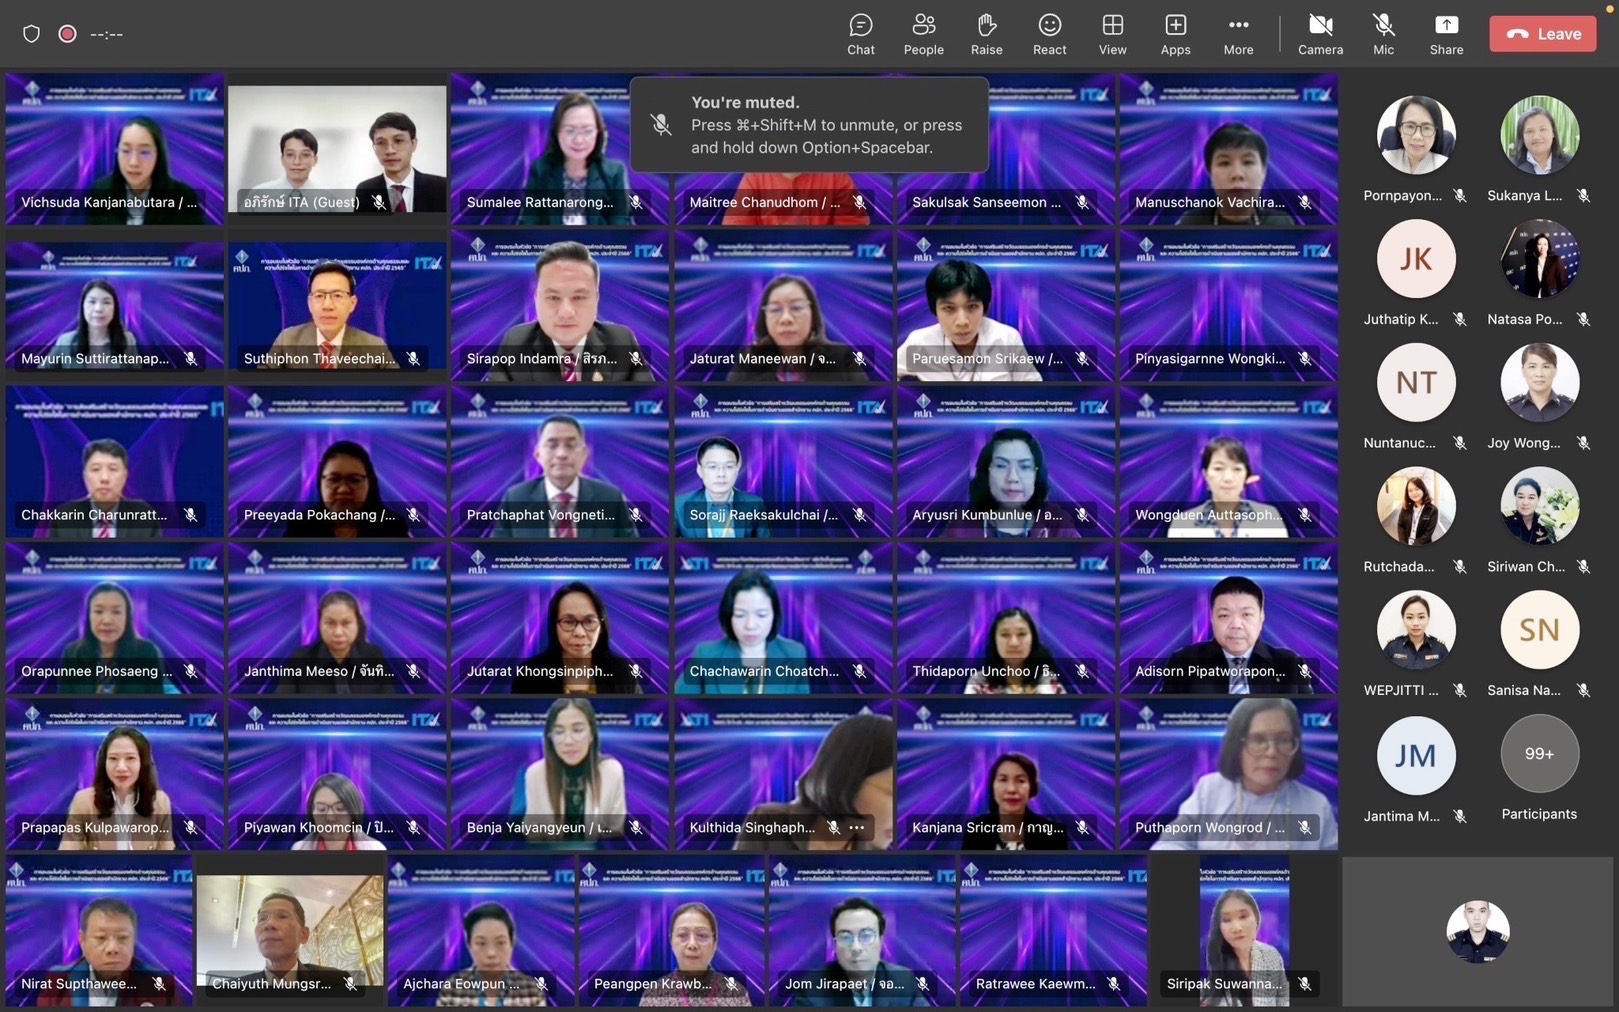Open the View layout options

1112,34
